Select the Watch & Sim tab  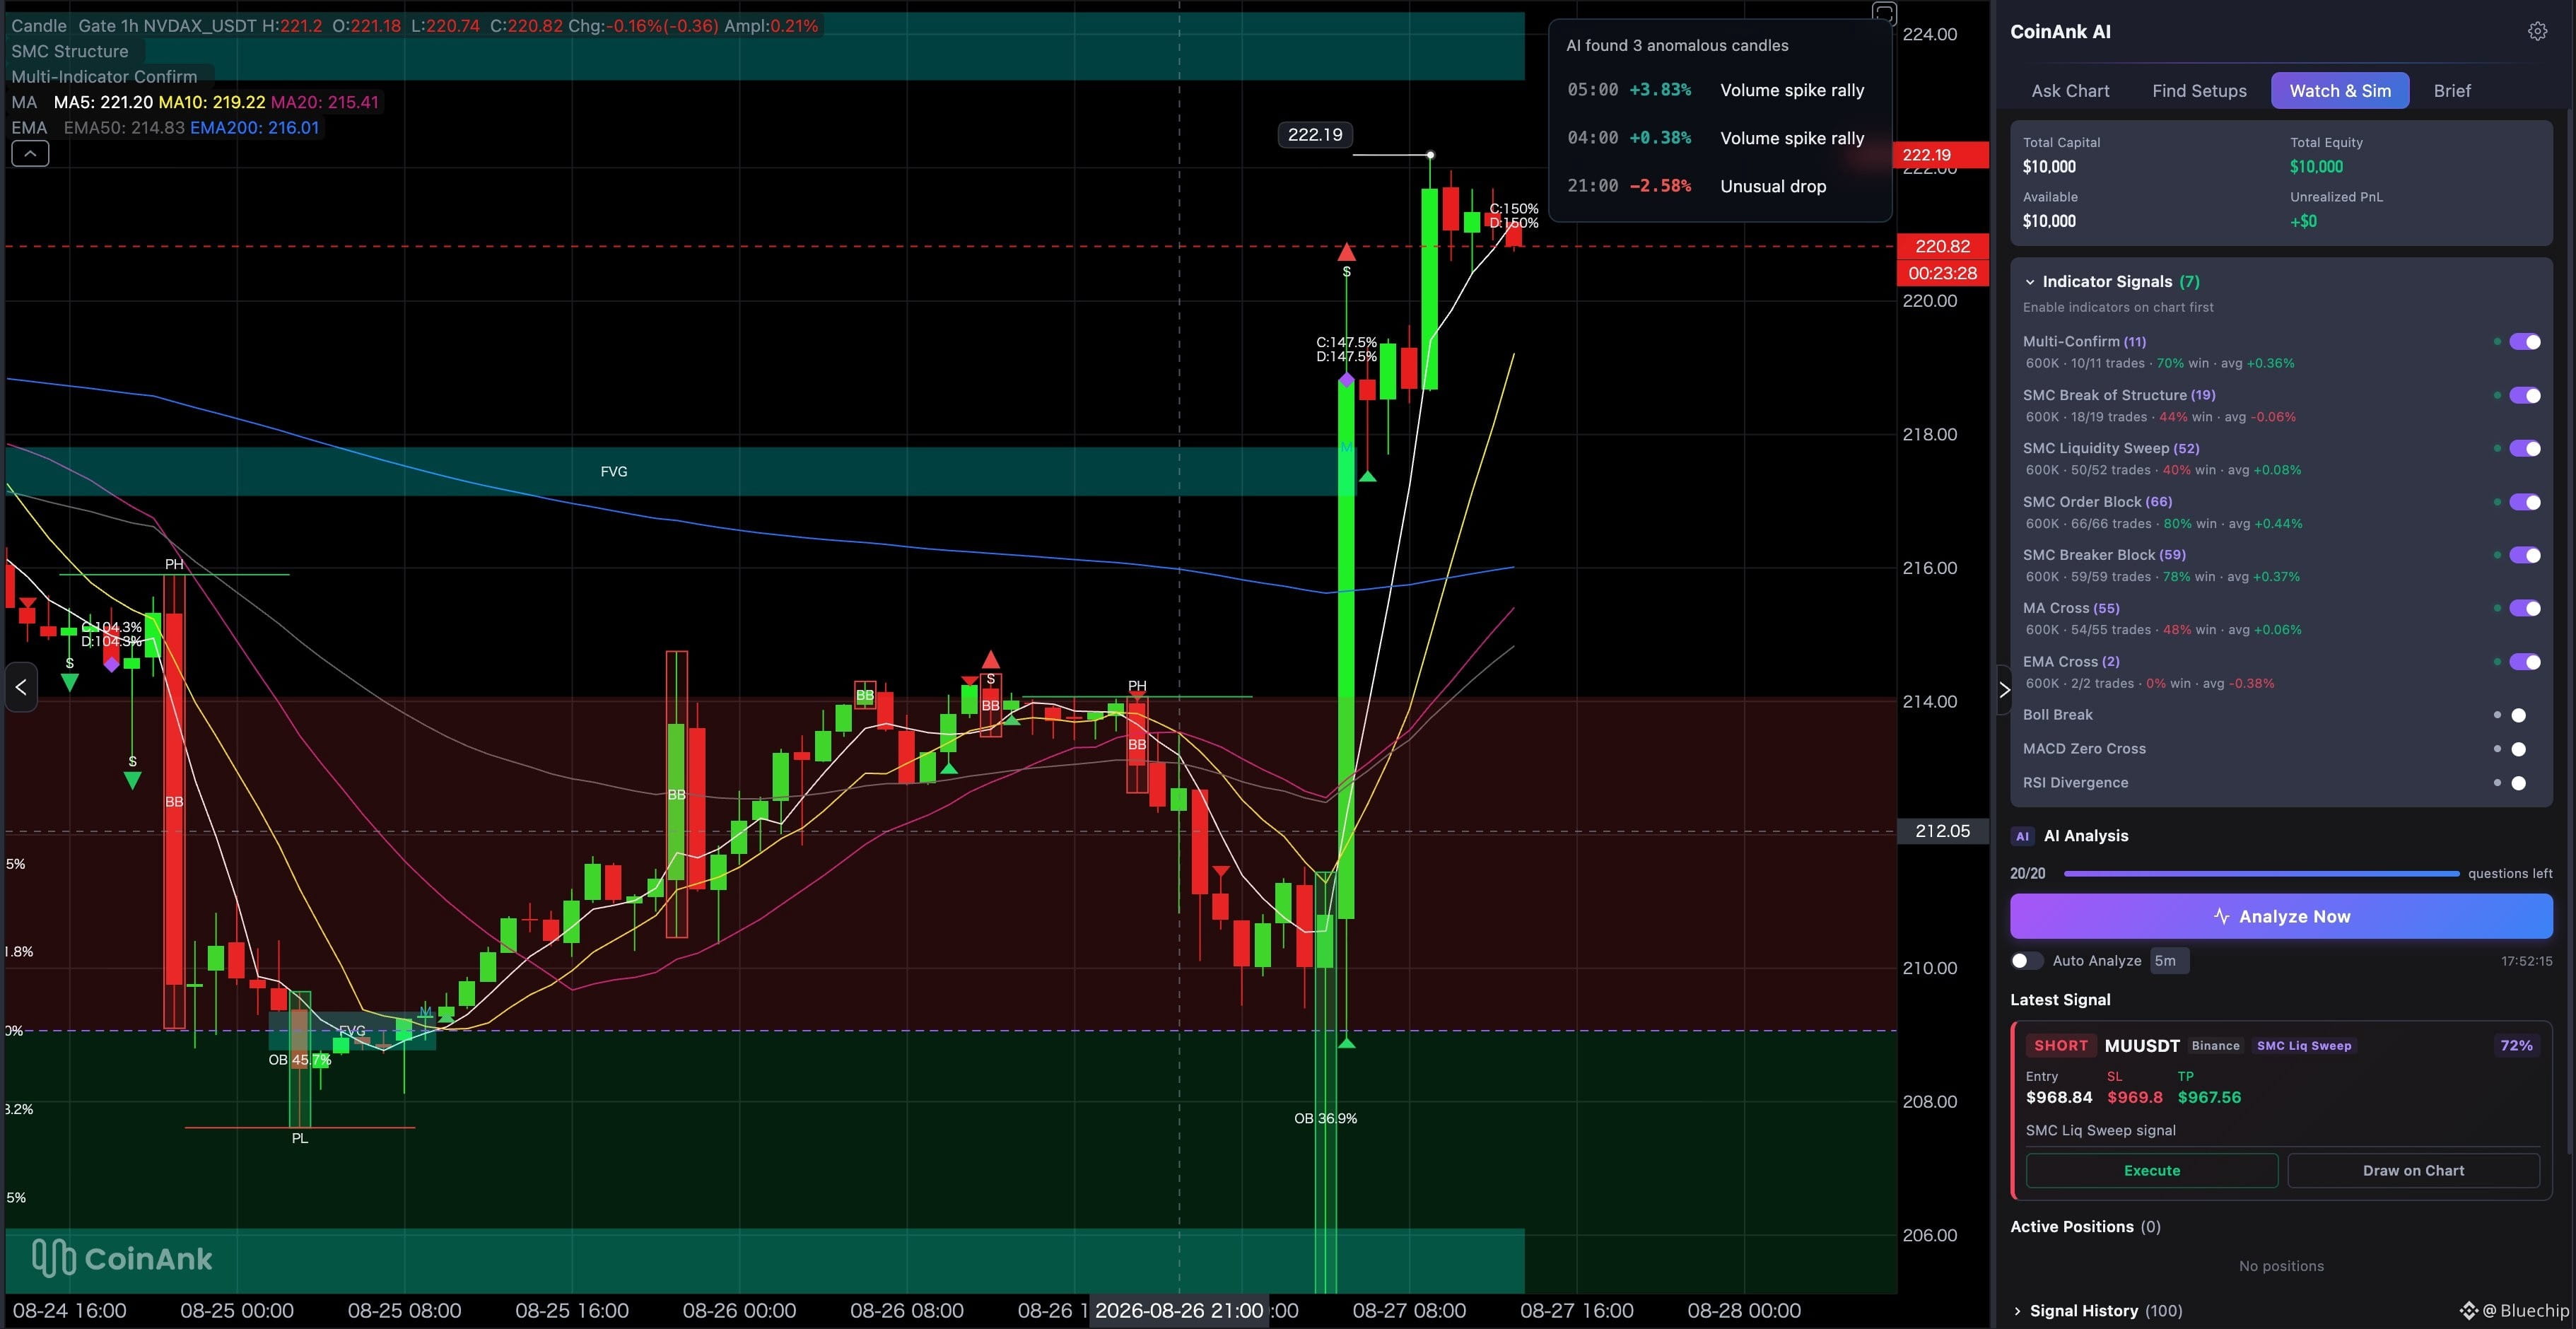click(2340, 91)
